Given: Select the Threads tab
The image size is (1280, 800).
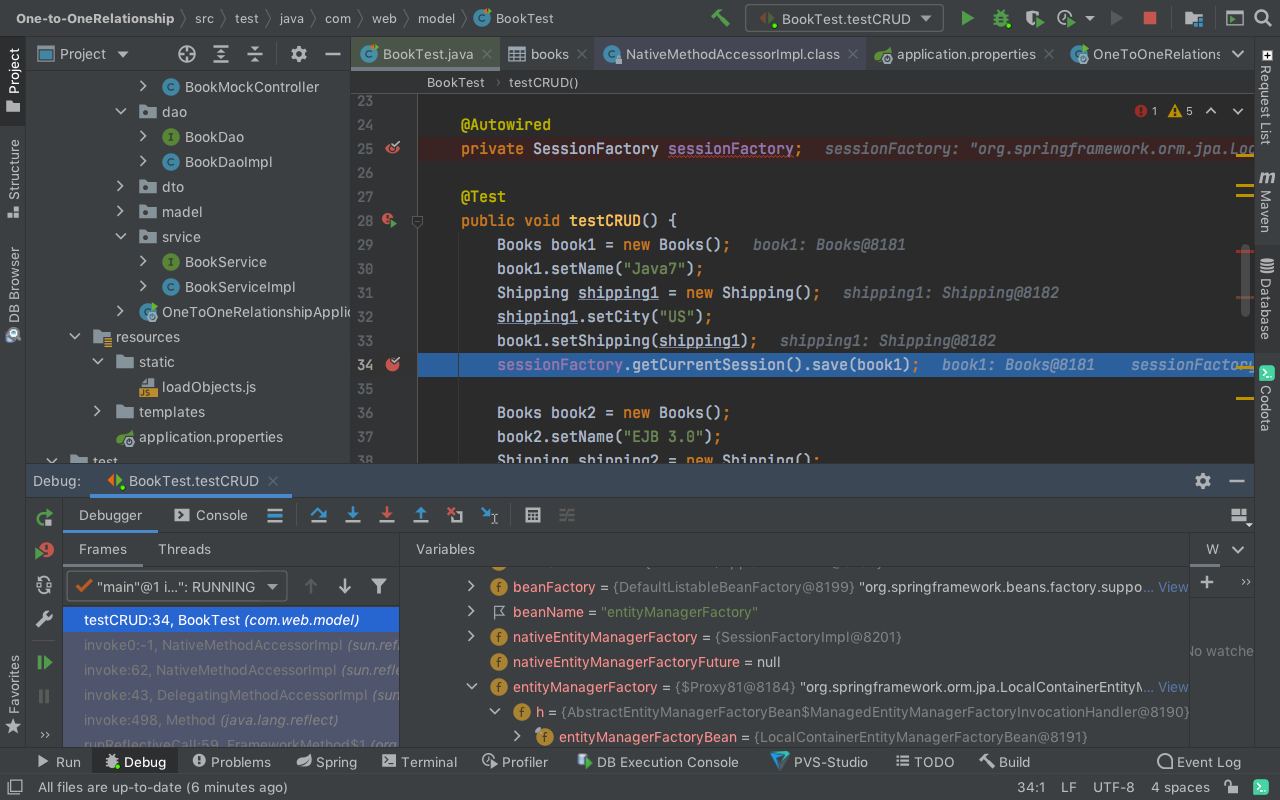Looking at the screenshot, I should (x=184, y=549).
